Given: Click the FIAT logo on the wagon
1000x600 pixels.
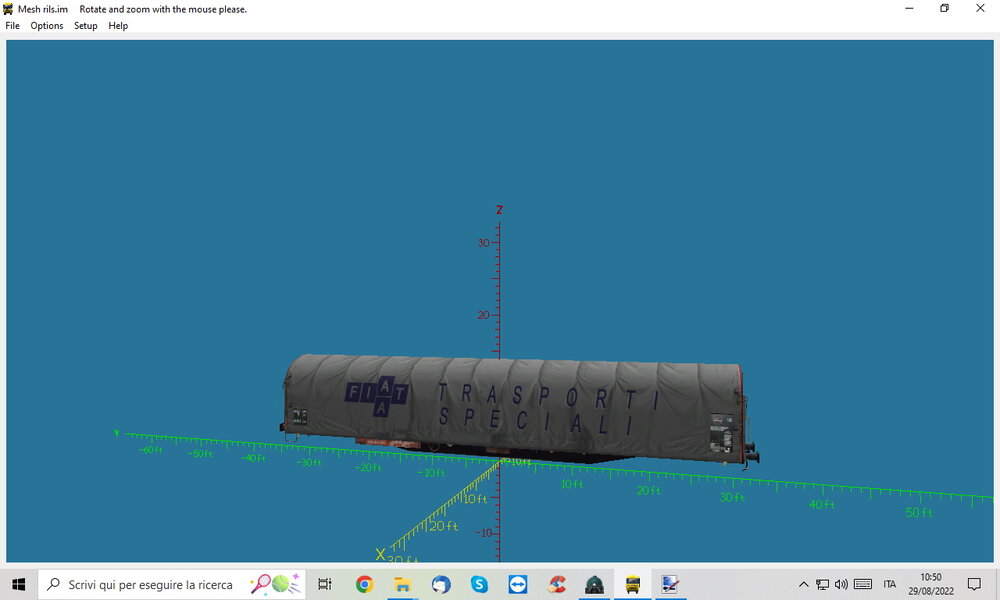Looking at the screenshot, I should pos(378,395).
